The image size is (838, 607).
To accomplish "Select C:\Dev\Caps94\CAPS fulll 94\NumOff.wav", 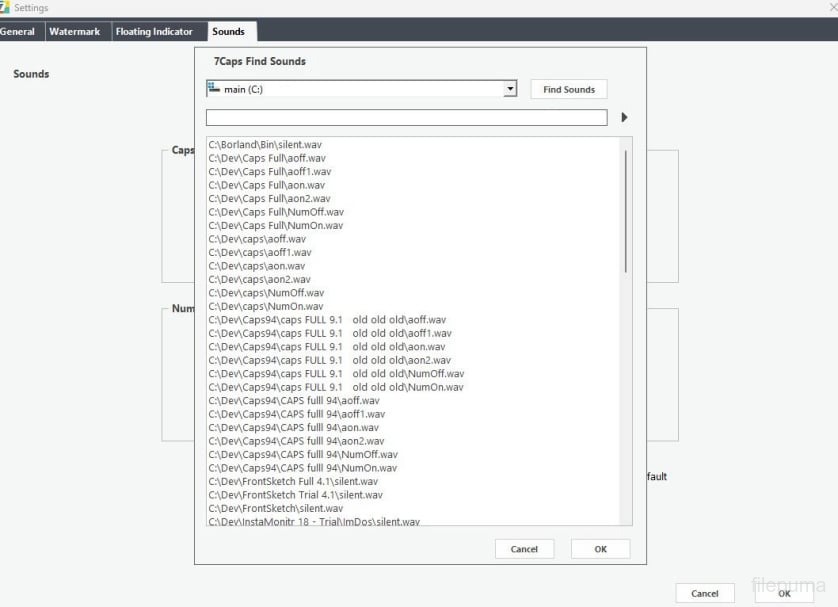I will [303, 455].
